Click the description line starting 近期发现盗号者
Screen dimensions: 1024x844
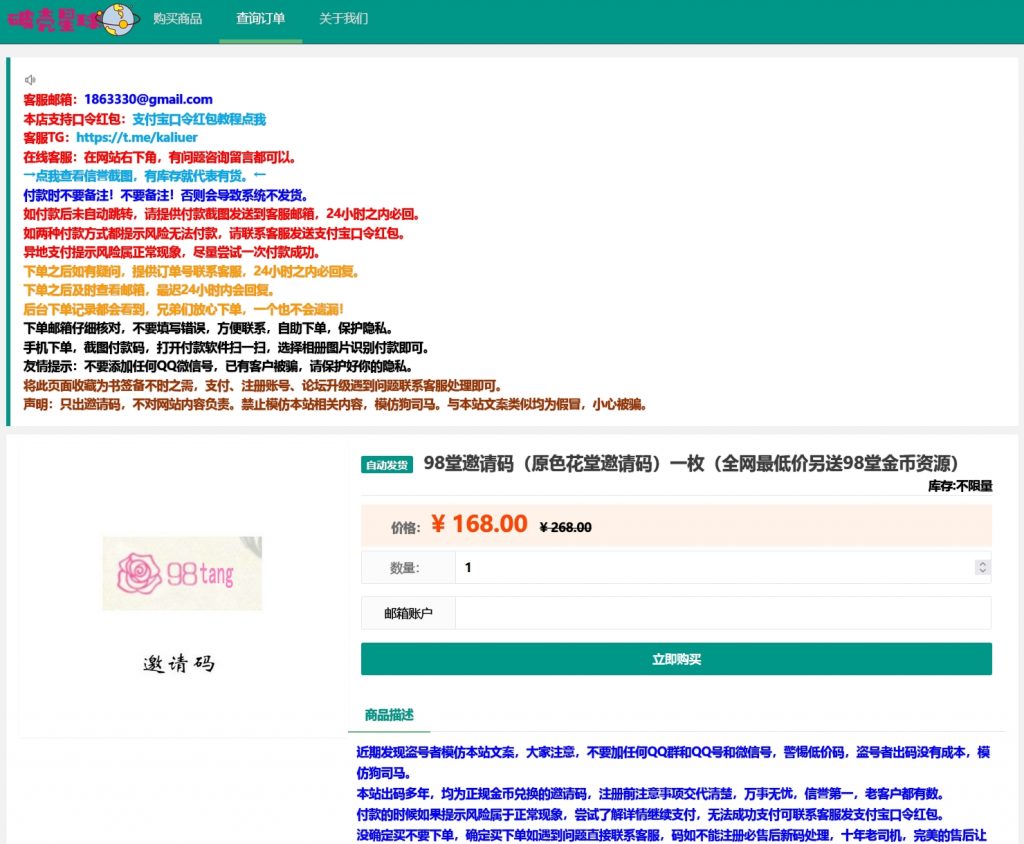[673, 762]
